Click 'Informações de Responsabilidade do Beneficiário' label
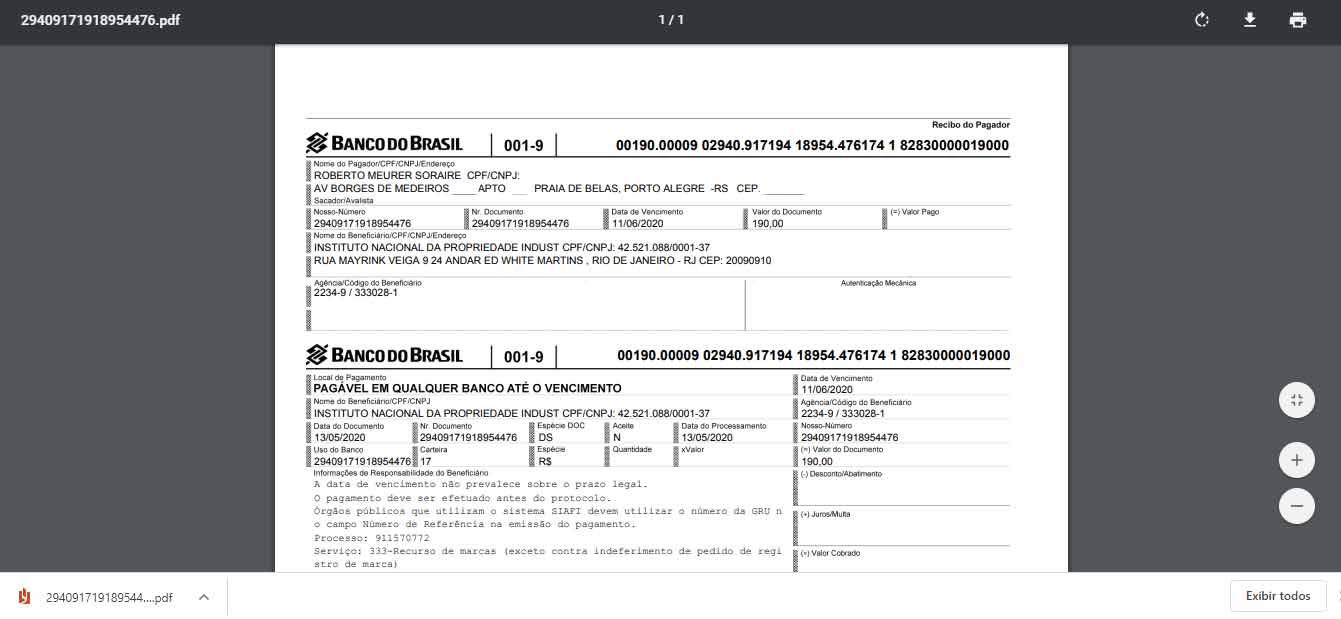This screenshot has width=1341, height=619. click(401, 473)
